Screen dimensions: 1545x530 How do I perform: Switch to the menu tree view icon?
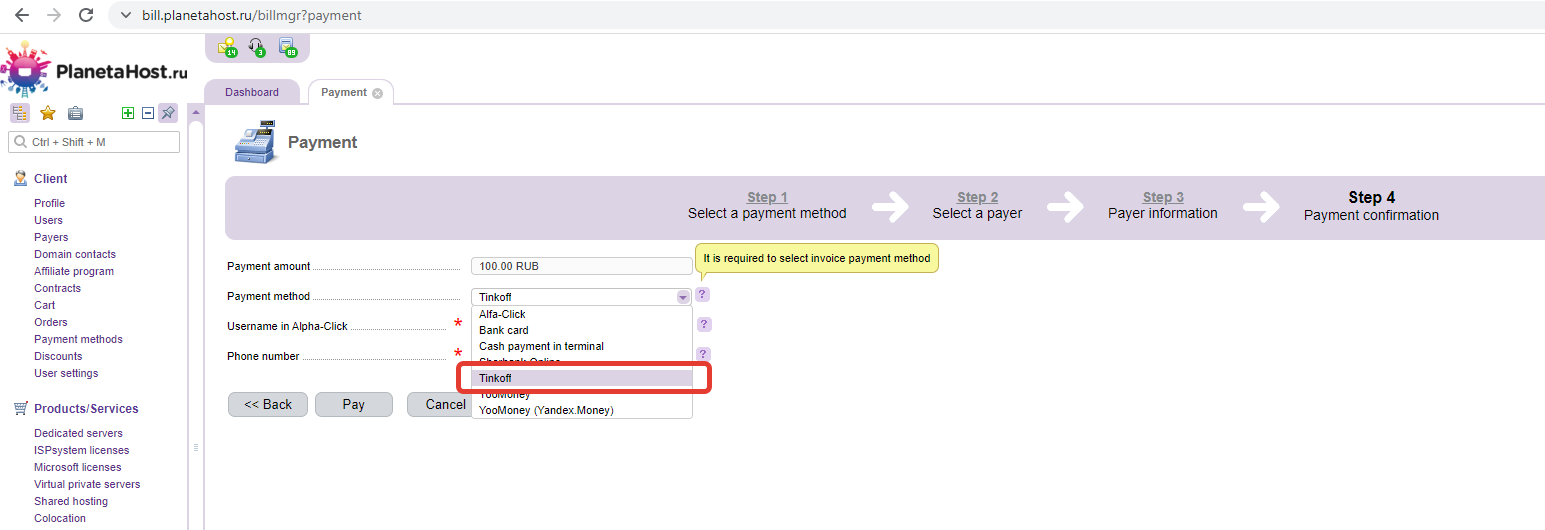coord(20,113)
